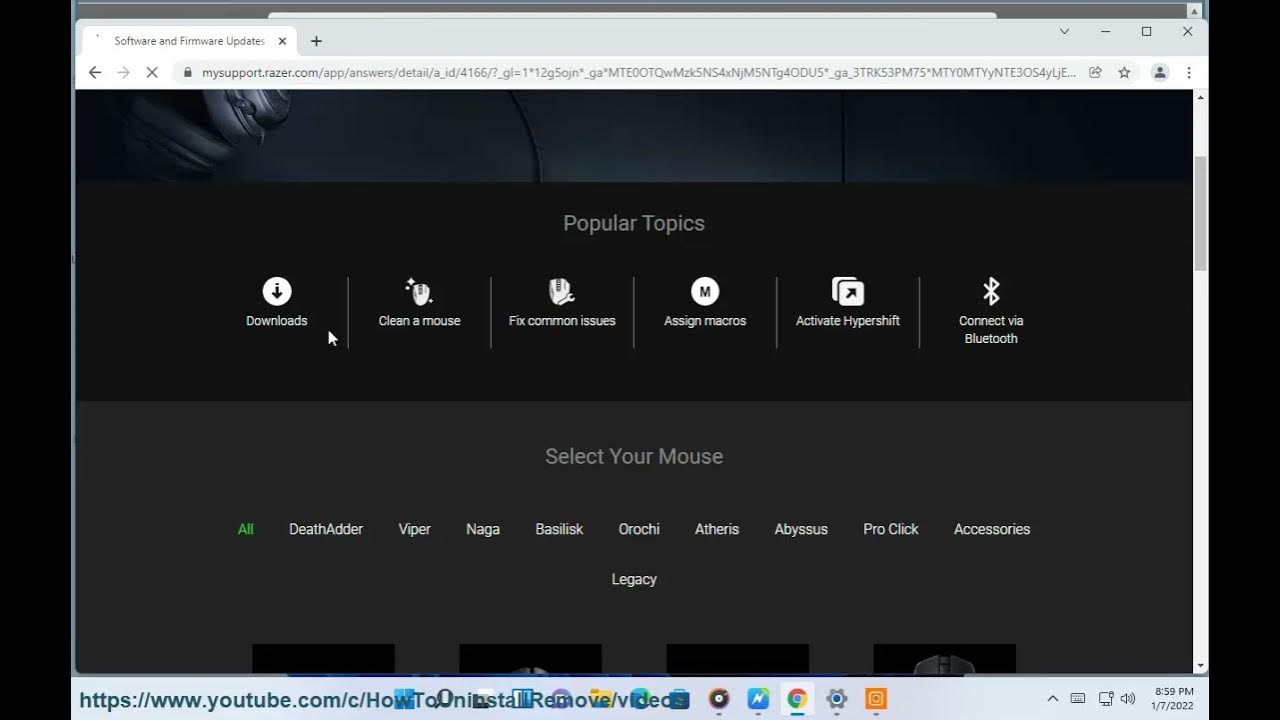
Task: Open network icon in system tray
Action: click(x=1106, y=698)
